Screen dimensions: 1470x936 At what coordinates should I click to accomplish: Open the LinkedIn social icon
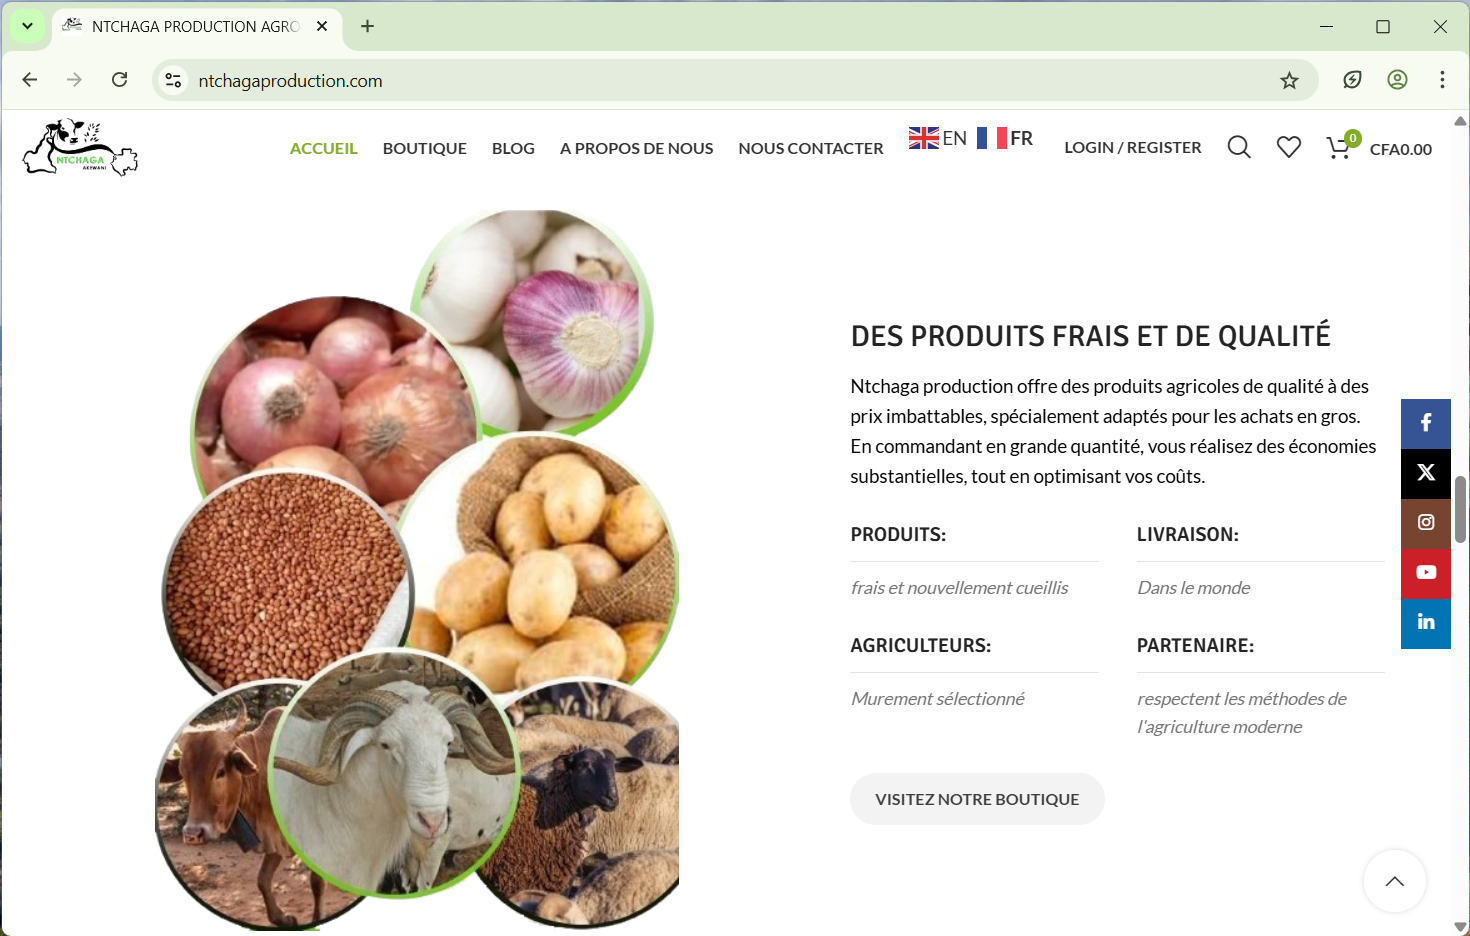point(1426,623)
